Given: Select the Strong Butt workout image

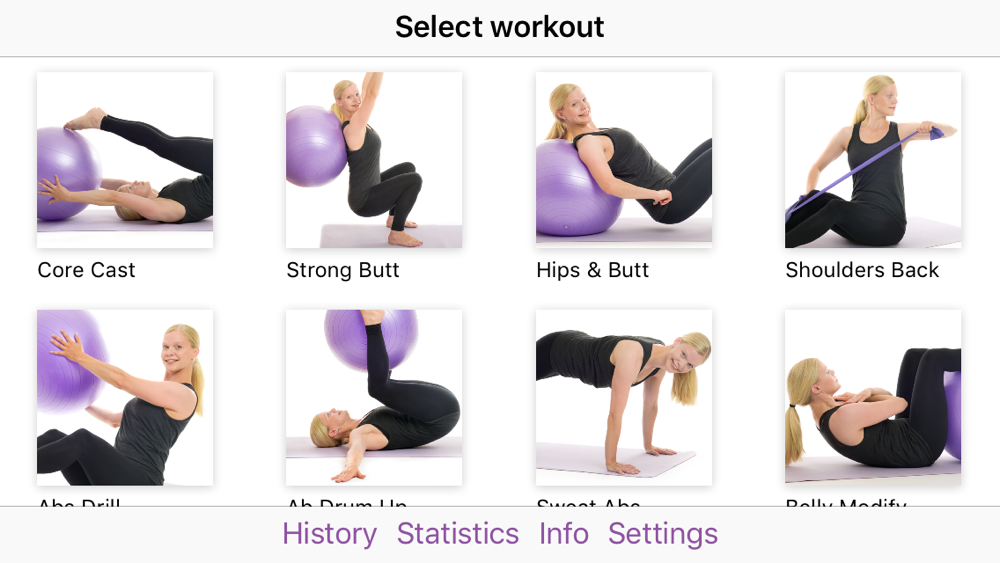Looking at the screenshot, I should point(374,160).
